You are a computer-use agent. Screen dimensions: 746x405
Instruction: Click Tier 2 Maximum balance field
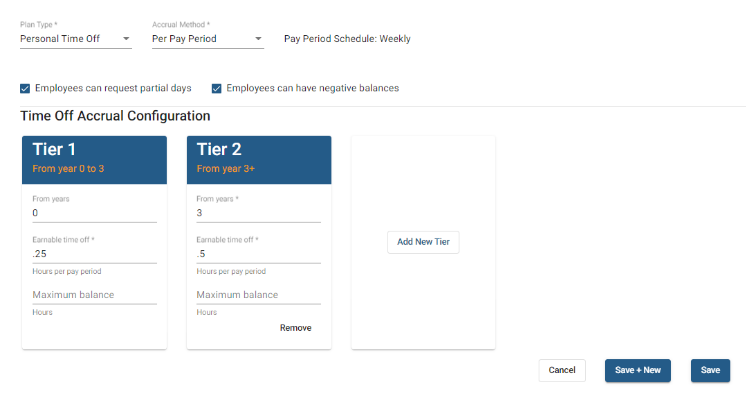[x=258, y=295]
